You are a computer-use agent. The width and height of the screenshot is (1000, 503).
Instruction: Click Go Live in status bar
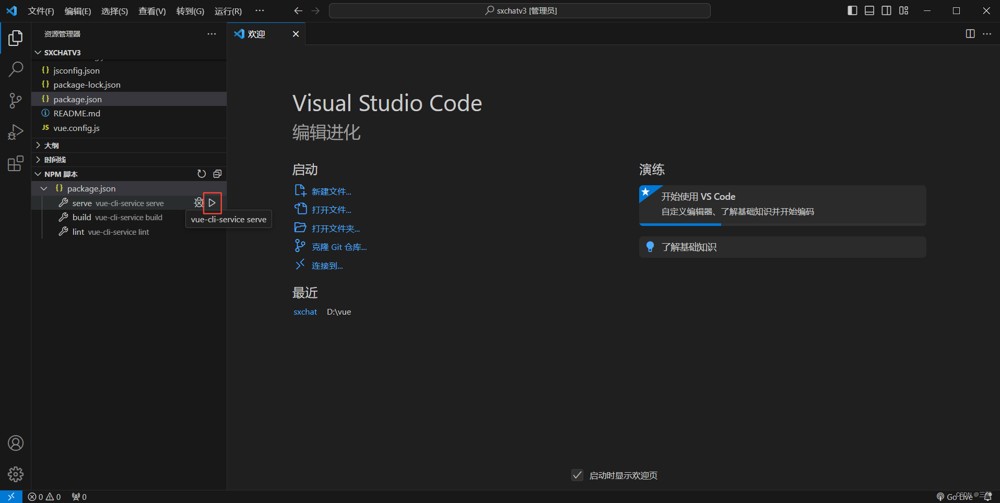[x=954, y=497]
